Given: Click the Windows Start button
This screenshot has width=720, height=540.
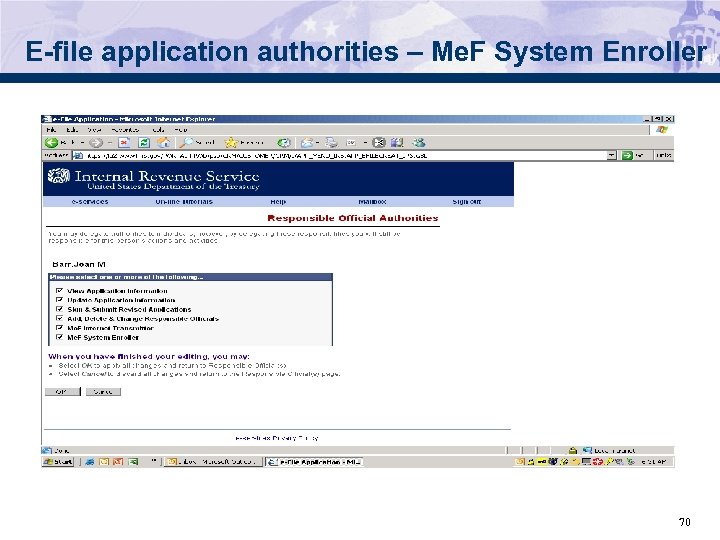Looking at the screenshot, I should point(58,461).
